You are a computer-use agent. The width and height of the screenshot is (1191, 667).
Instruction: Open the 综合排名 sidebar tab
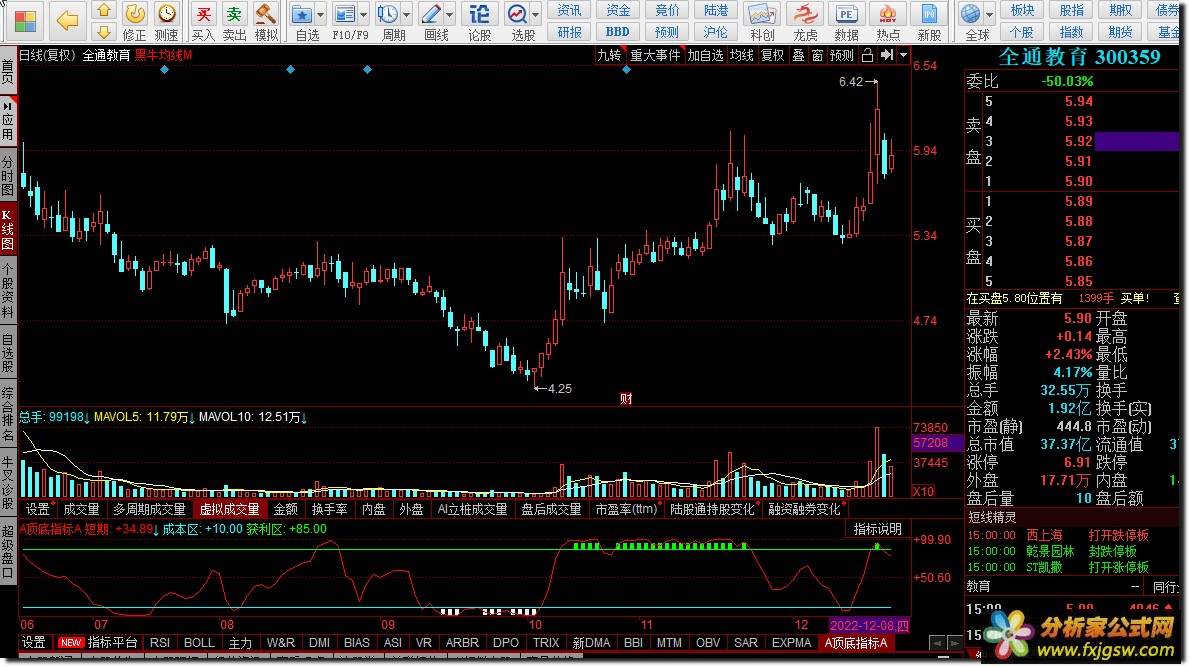click(x=8, y=415)
